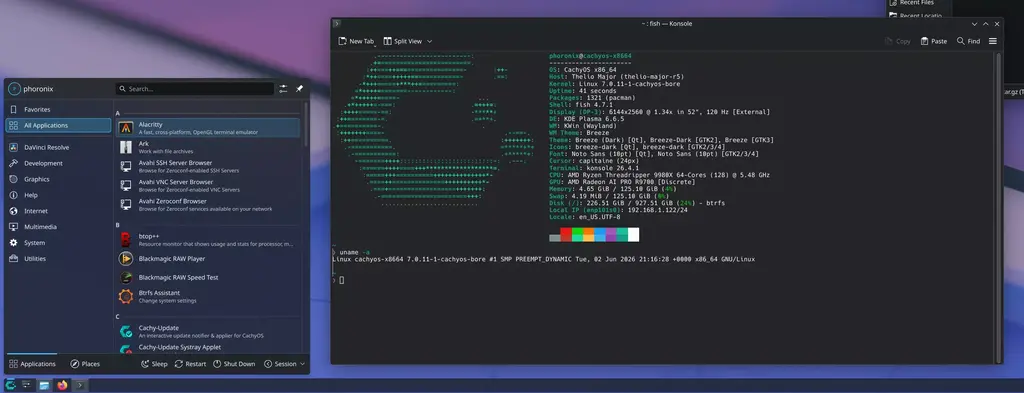Select All Applications category
Screen dimensions: 1024x393
tap(58, 125)
